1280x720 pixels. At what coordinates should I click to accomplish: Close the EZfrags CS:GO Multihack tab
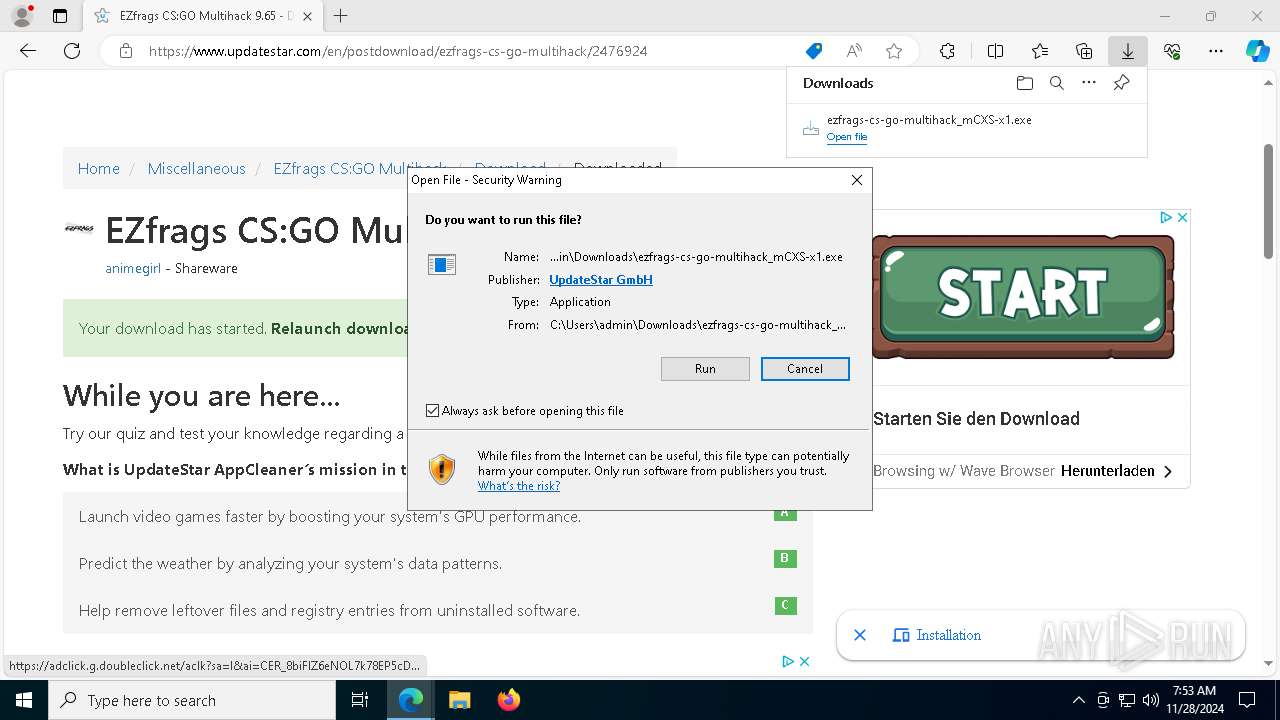[307, 16]
